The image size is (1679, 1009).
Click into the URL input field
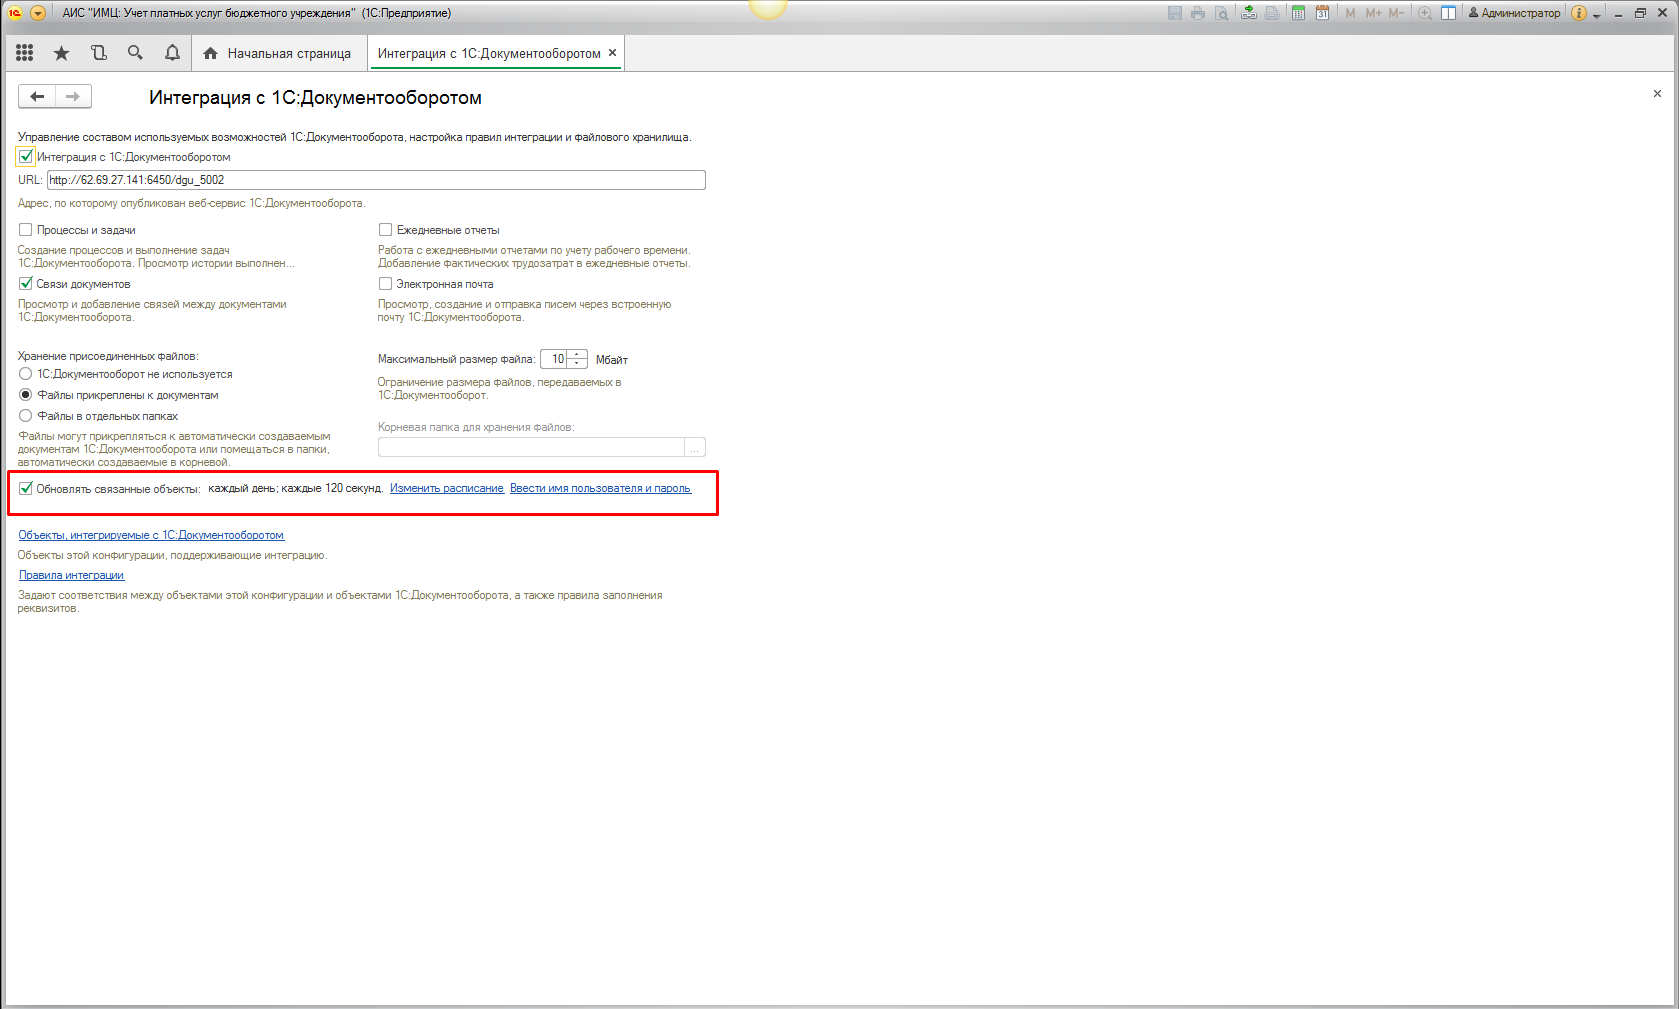coord(376,180)
